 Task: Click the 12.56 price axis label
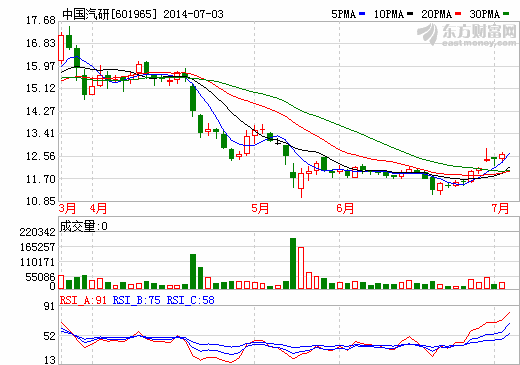click(41, 156)
